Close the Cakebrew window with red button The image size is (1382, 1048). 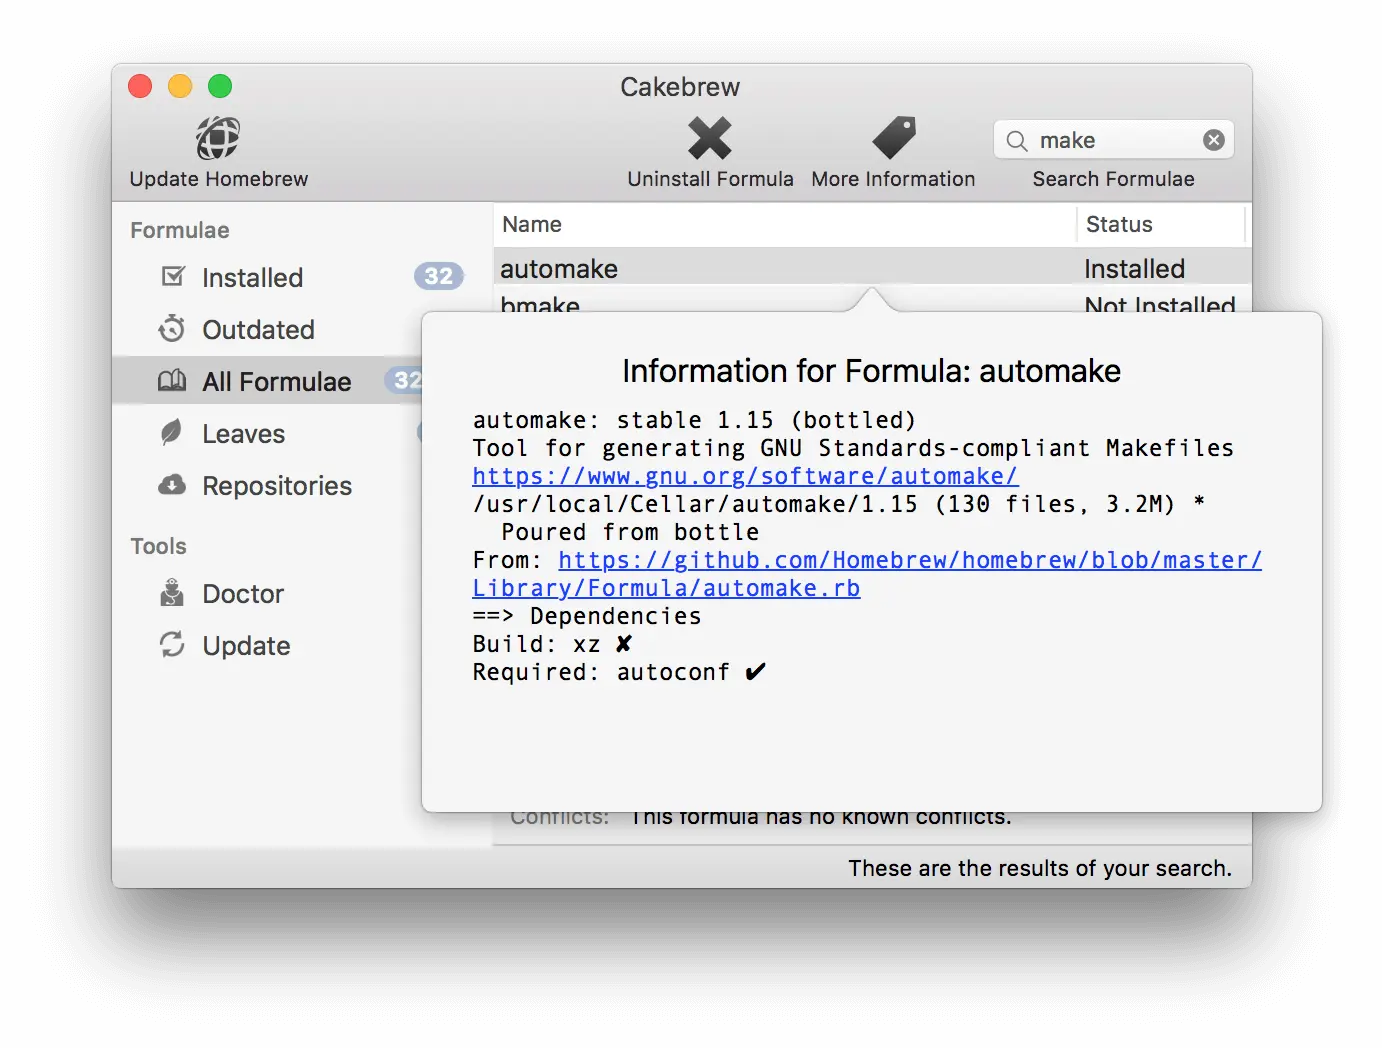[140, 86]
